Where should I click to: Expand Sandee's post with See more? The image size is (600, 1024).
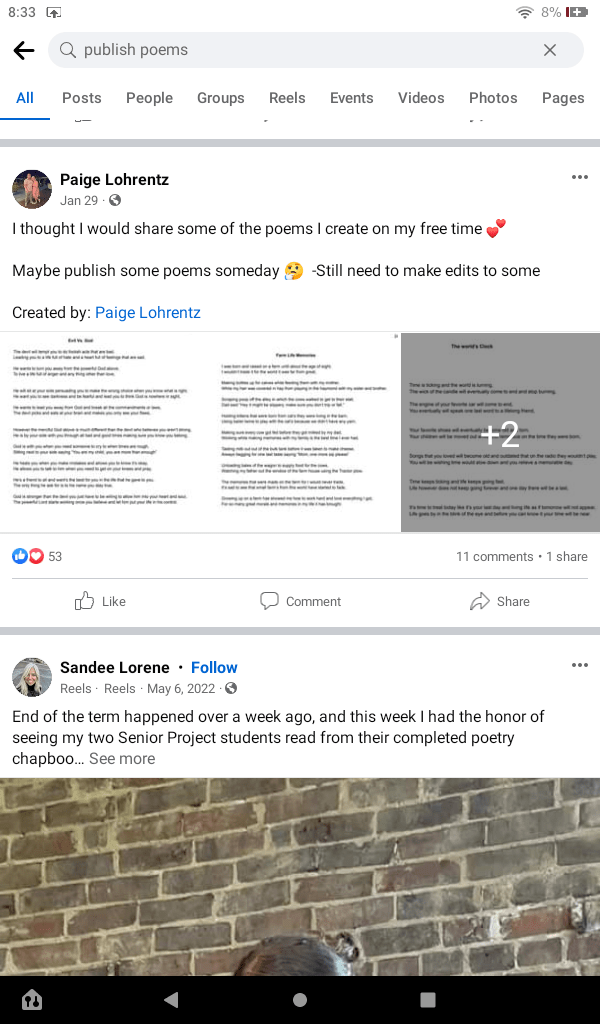(122, 759)
